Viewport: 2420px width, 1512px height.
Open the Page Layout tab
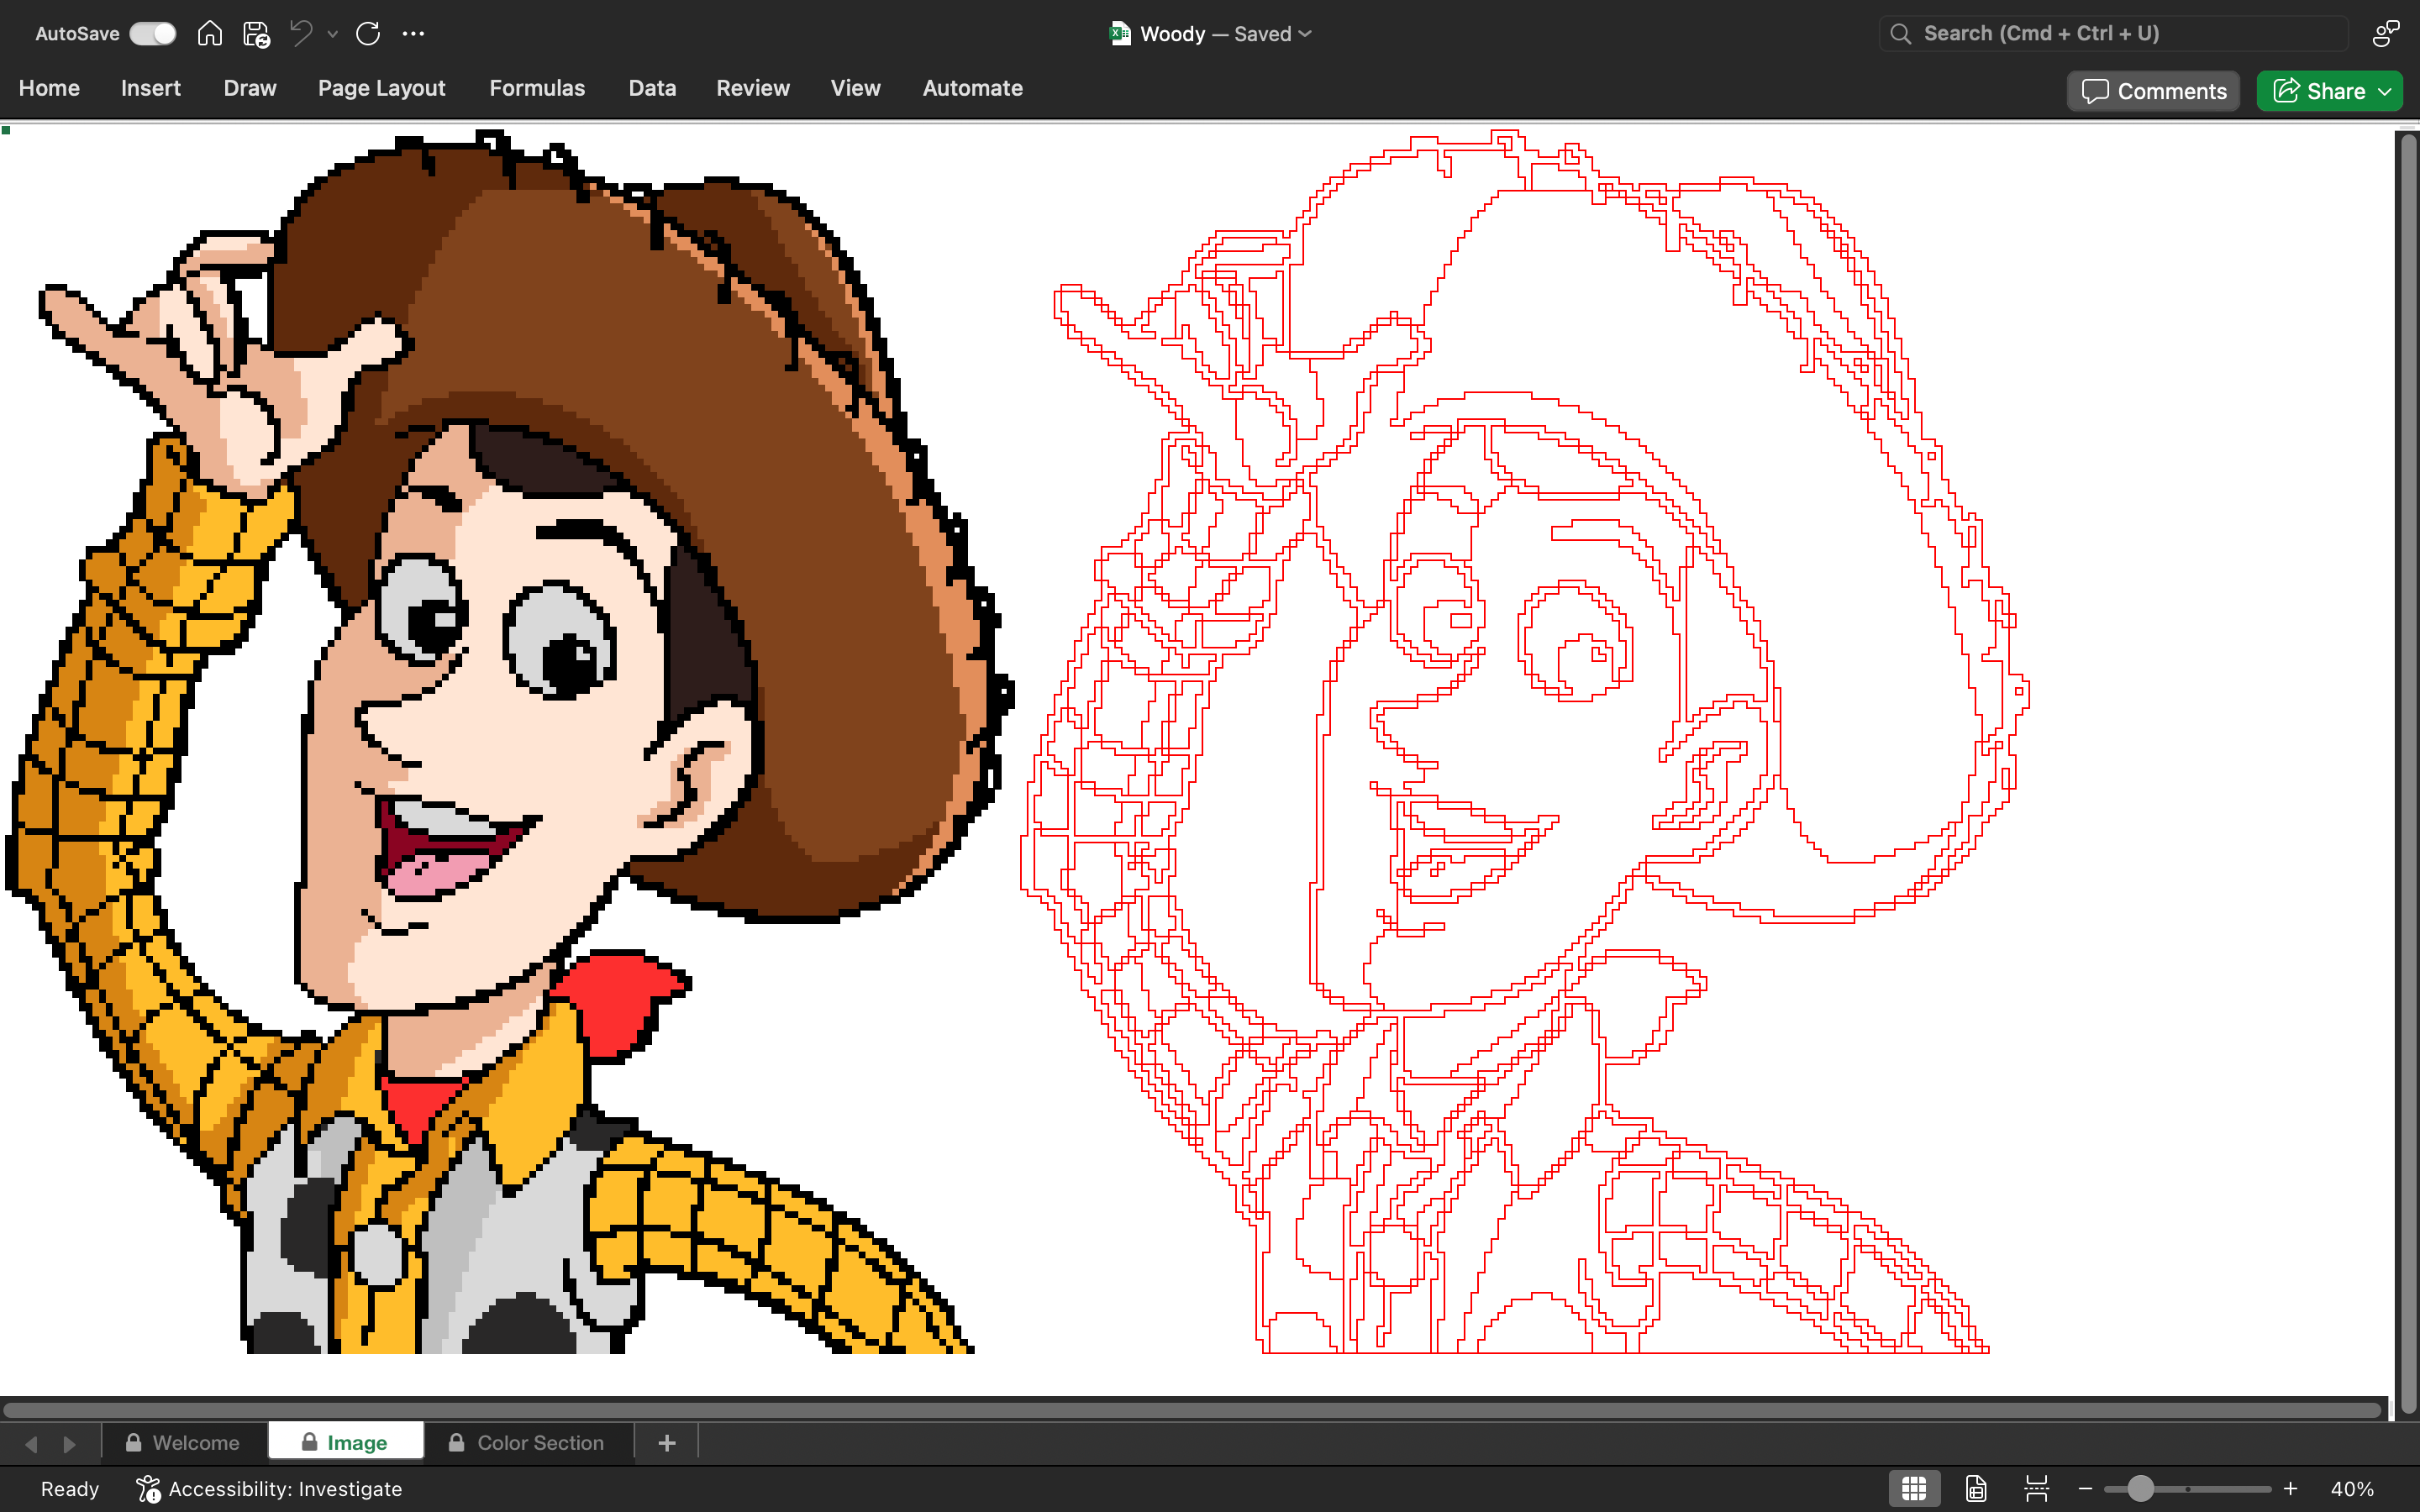click(x=382, y=88)
